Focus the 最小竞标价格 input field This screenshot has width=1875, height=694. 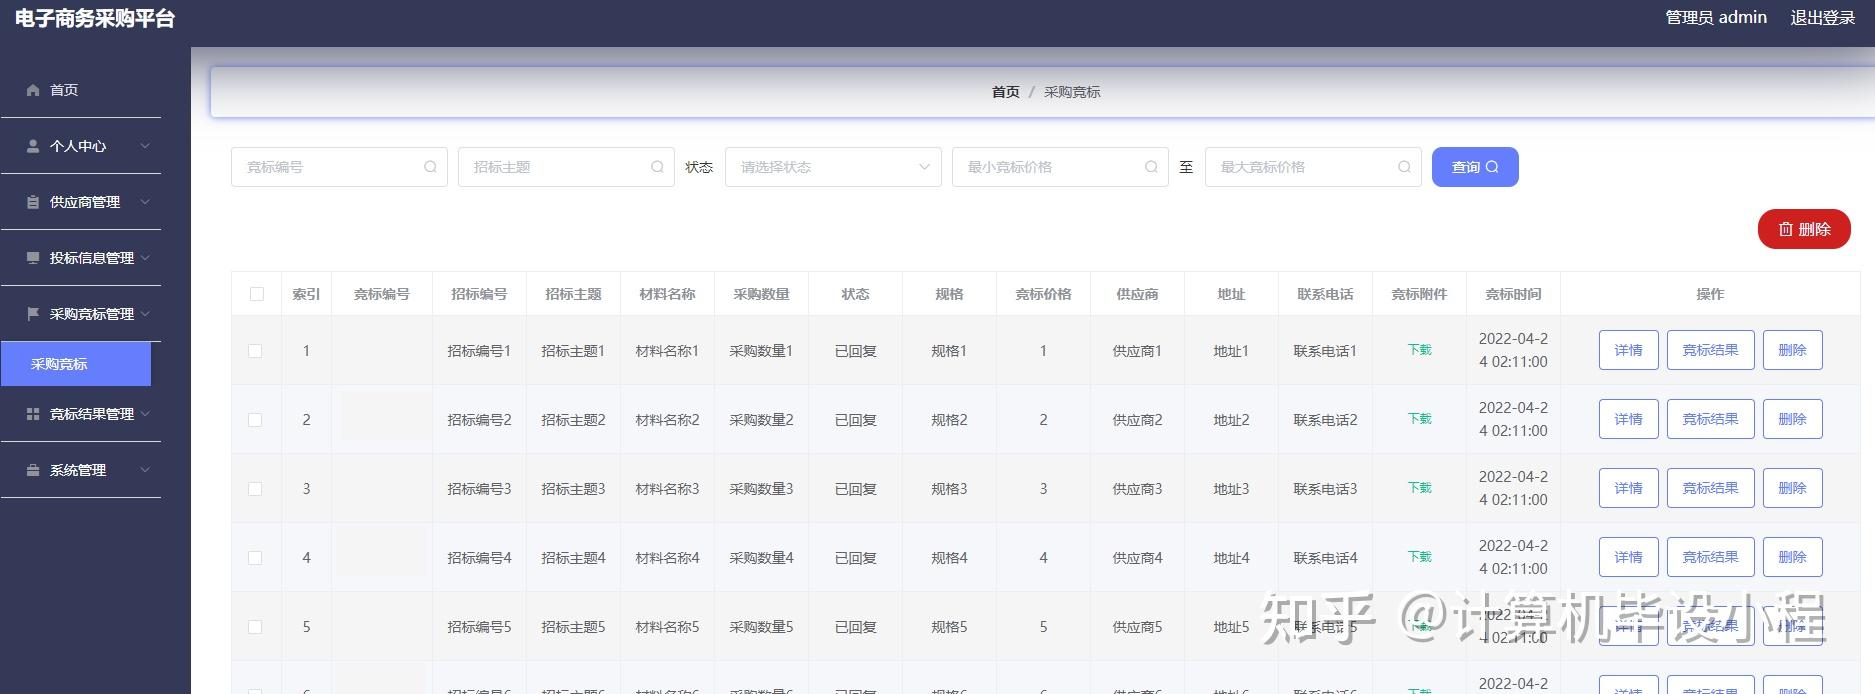(1060, 167)
